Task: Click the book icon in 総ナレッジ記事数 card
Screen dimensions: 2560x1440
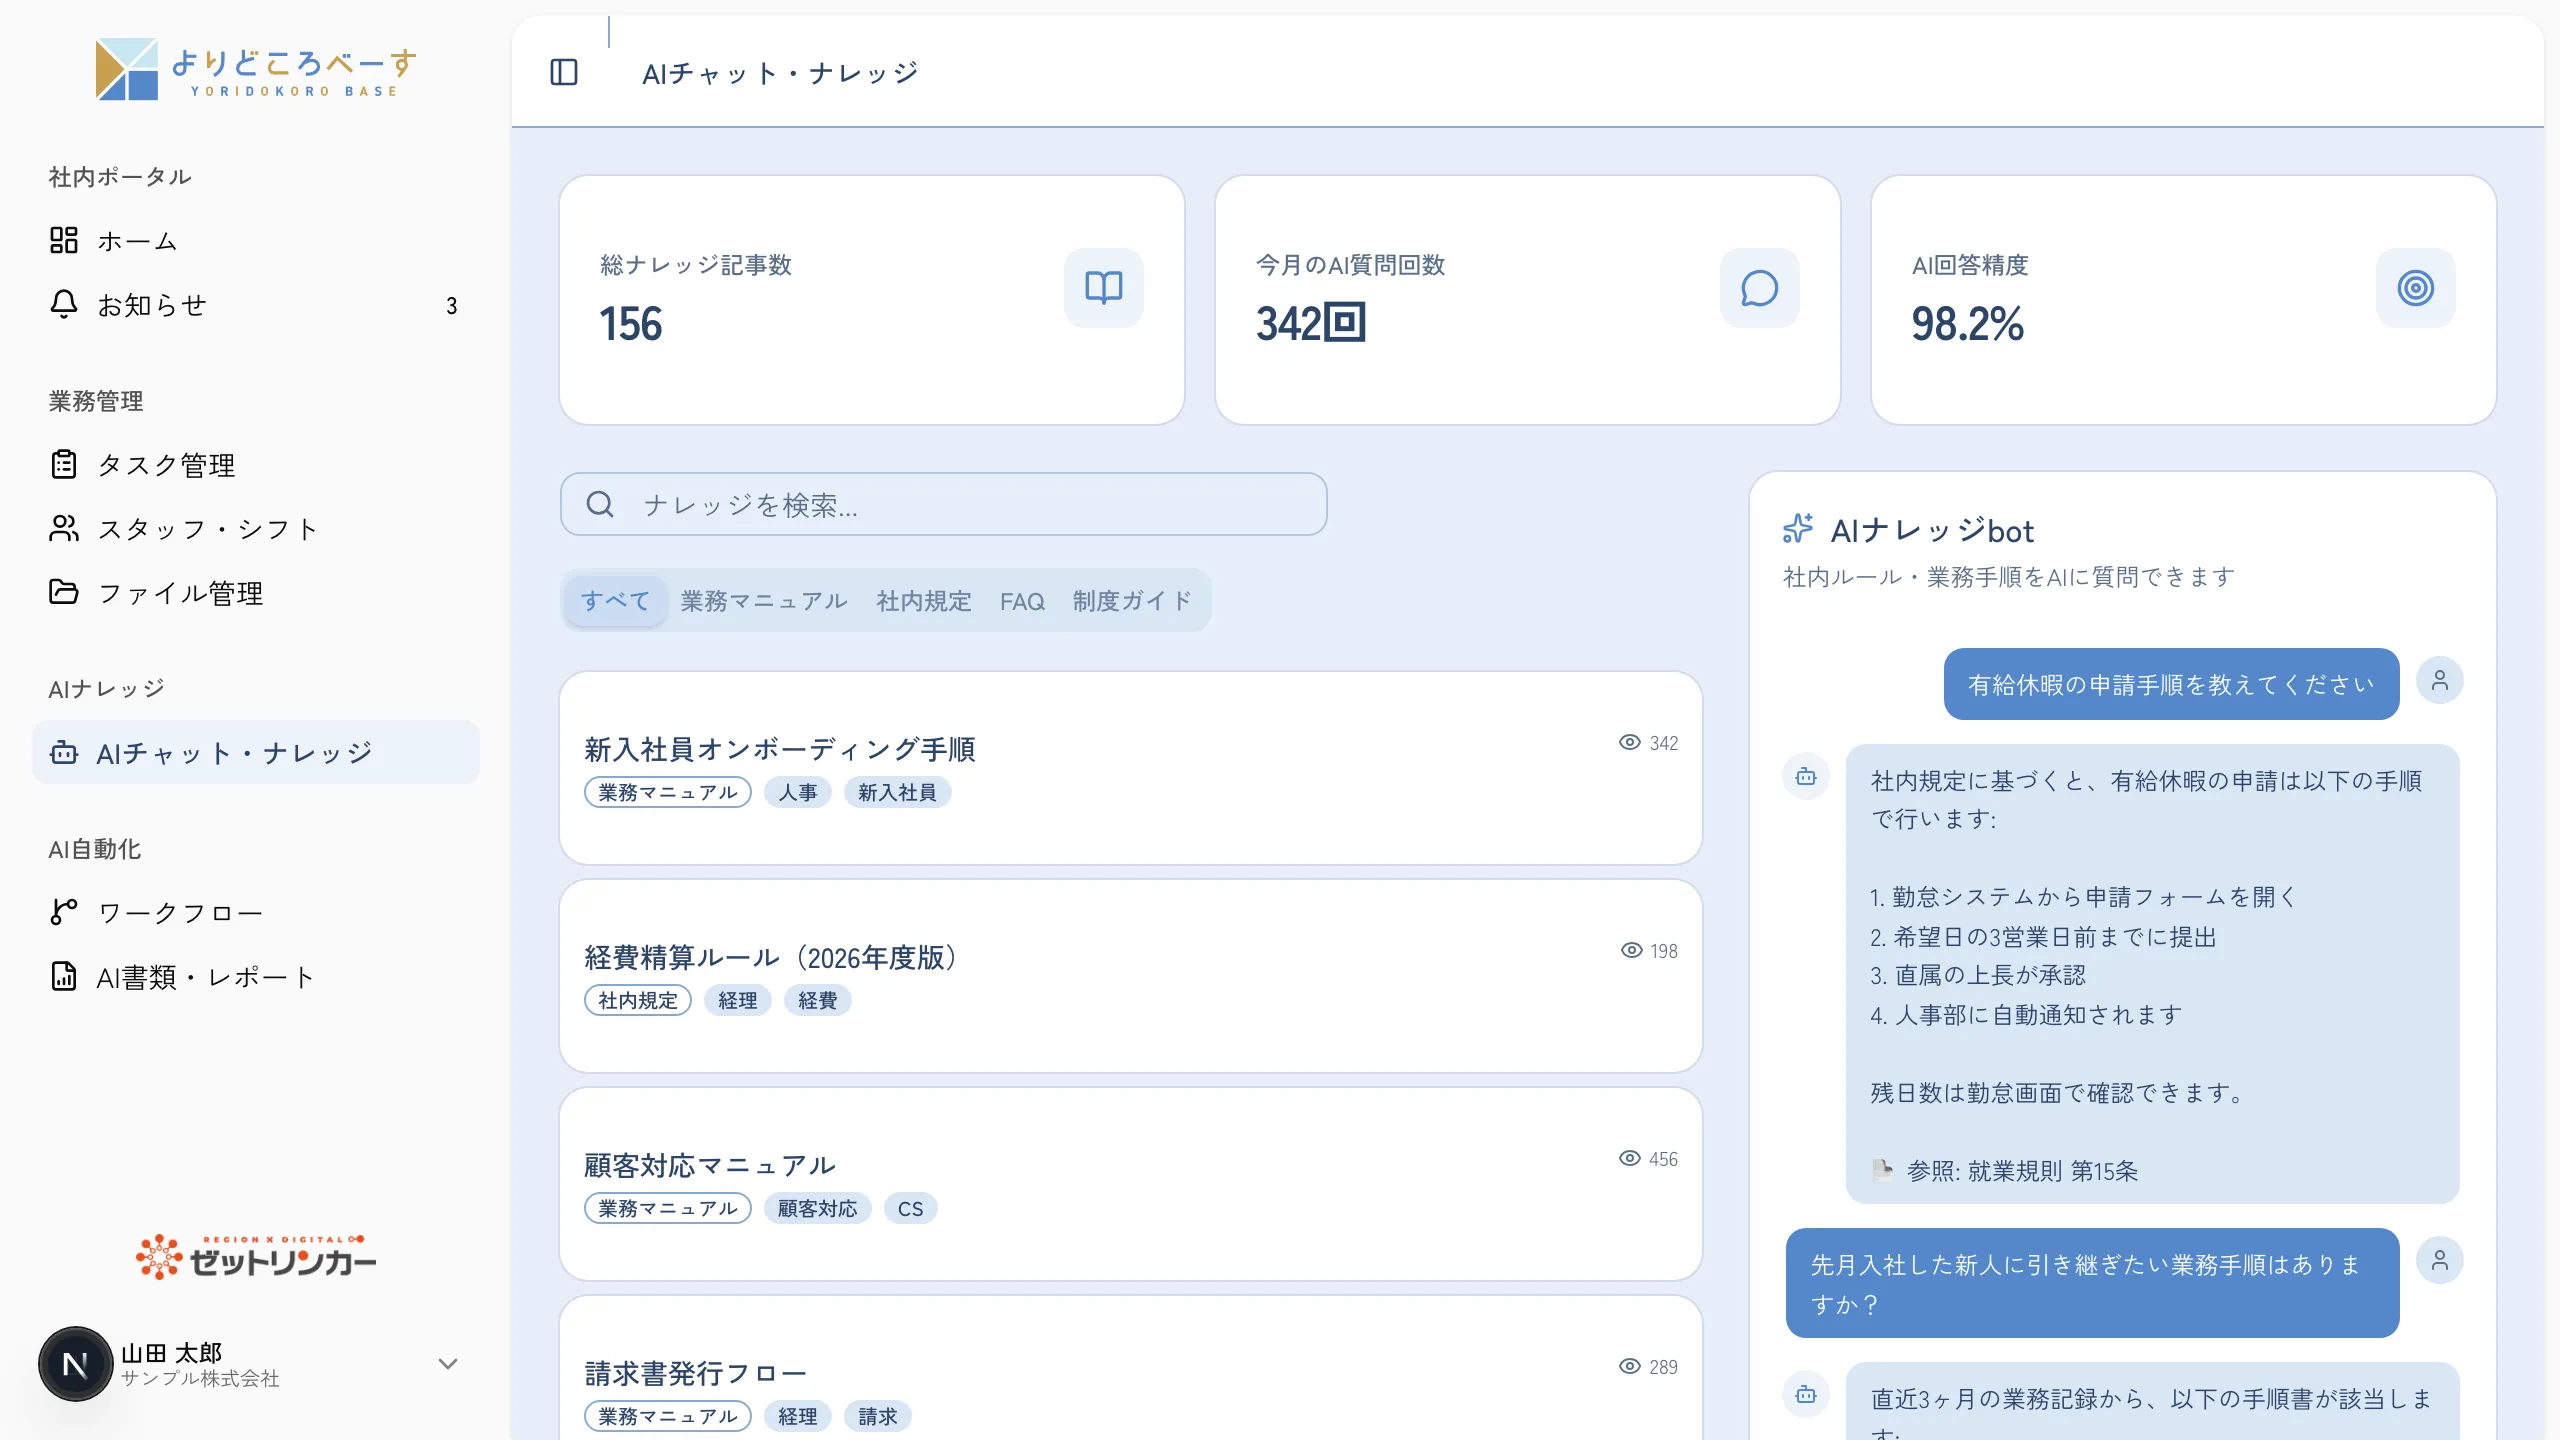Action: (1104, 288)
